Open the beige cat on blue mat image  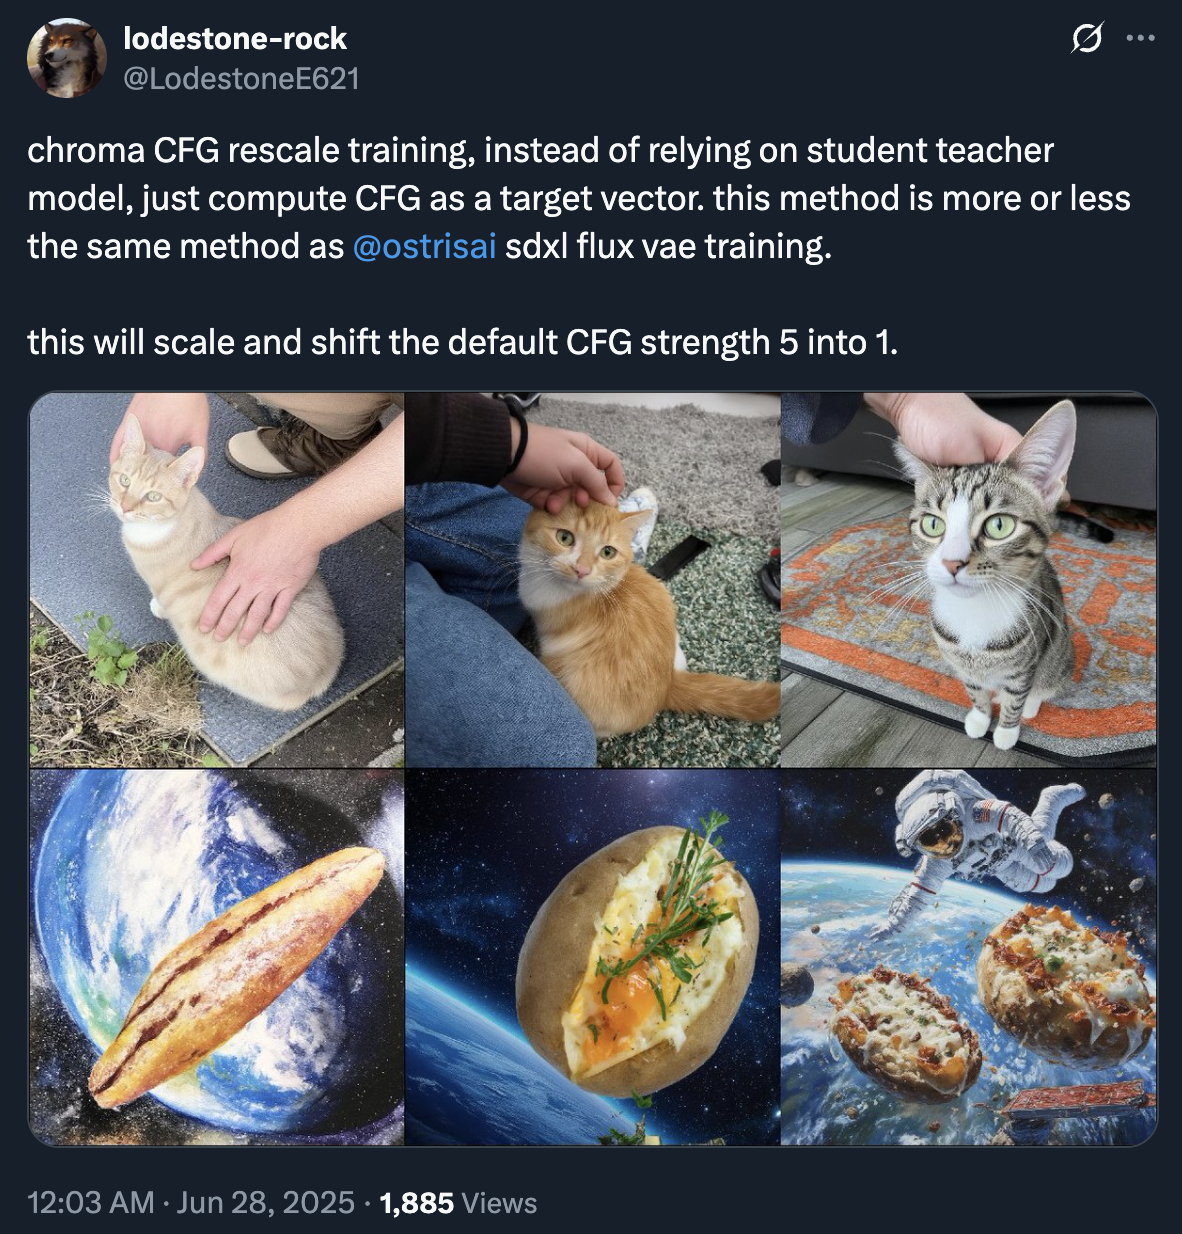coord(216,580)
